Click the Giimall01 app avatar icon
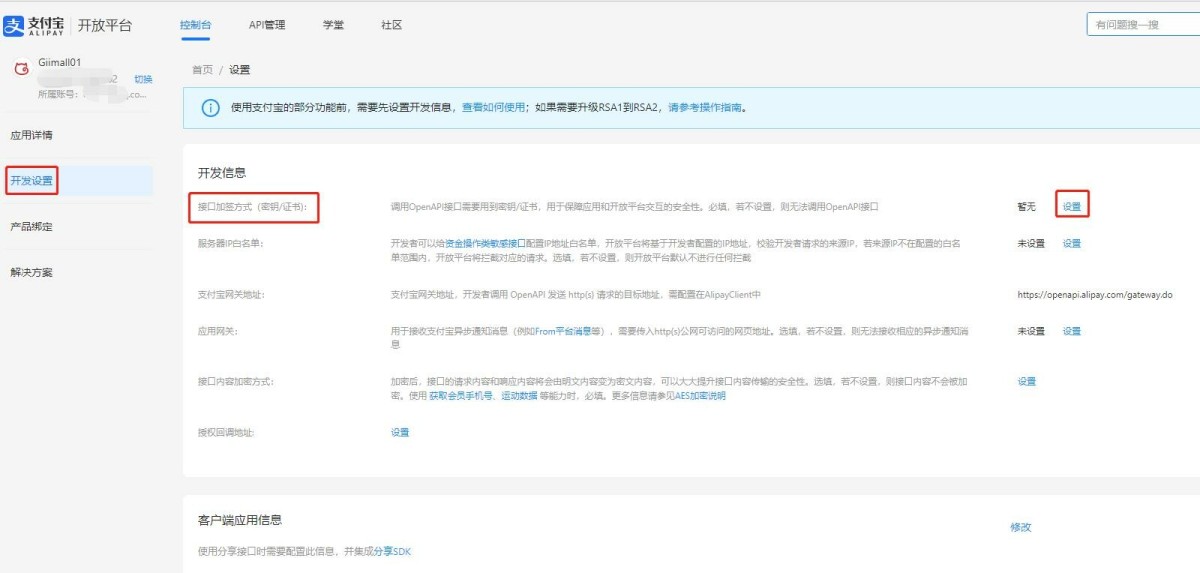1200x573 pixels. click(20, 69)
